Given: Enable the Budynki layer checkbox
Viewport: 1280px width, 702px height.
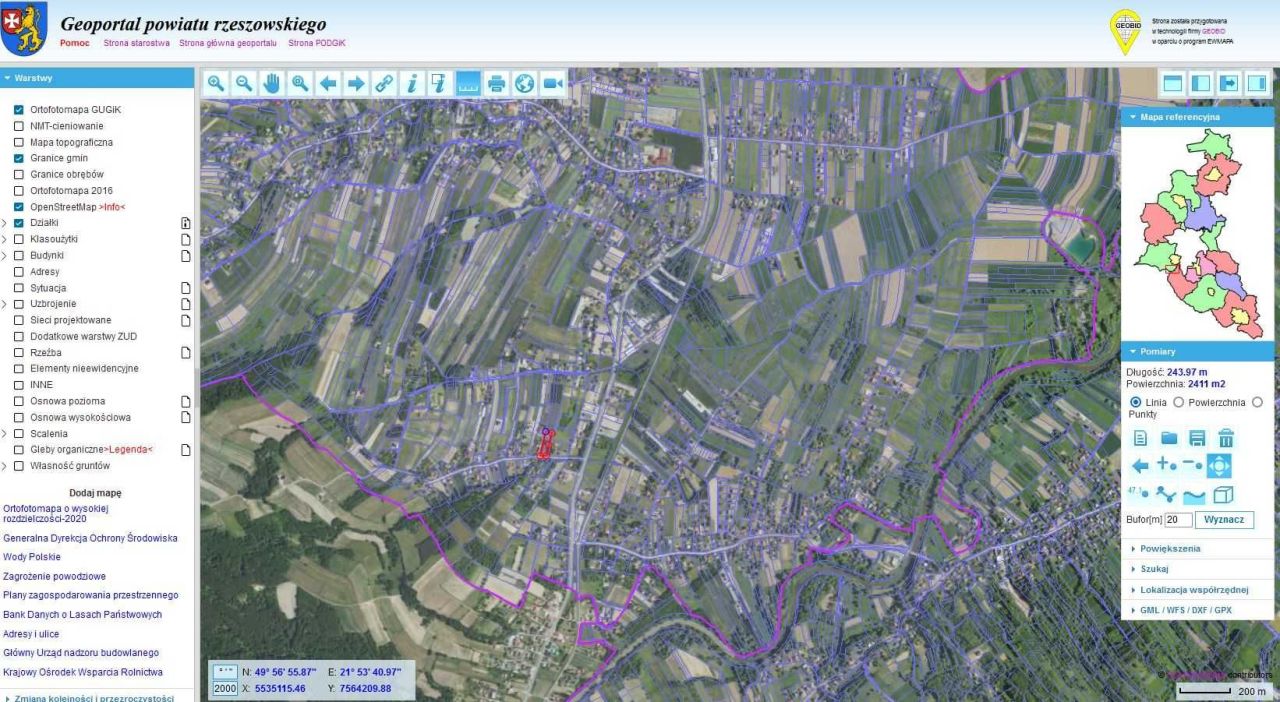Looking at the screenshot, I should [x=19, y=256].
